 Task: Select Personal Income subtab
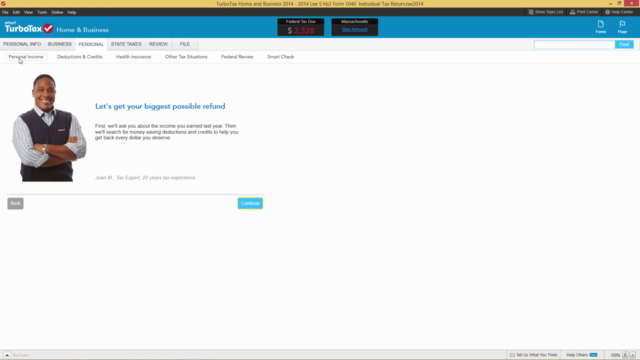tap(26, 57)
